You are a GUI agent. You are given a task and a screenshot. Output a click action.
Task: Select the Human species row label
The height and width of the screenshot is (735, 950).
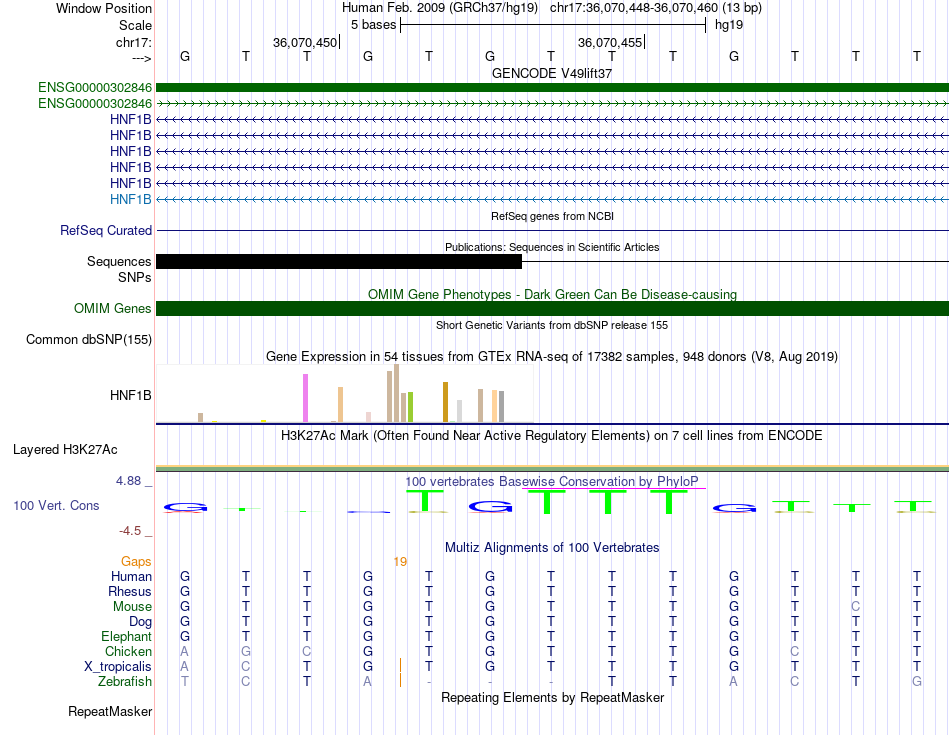131,576
